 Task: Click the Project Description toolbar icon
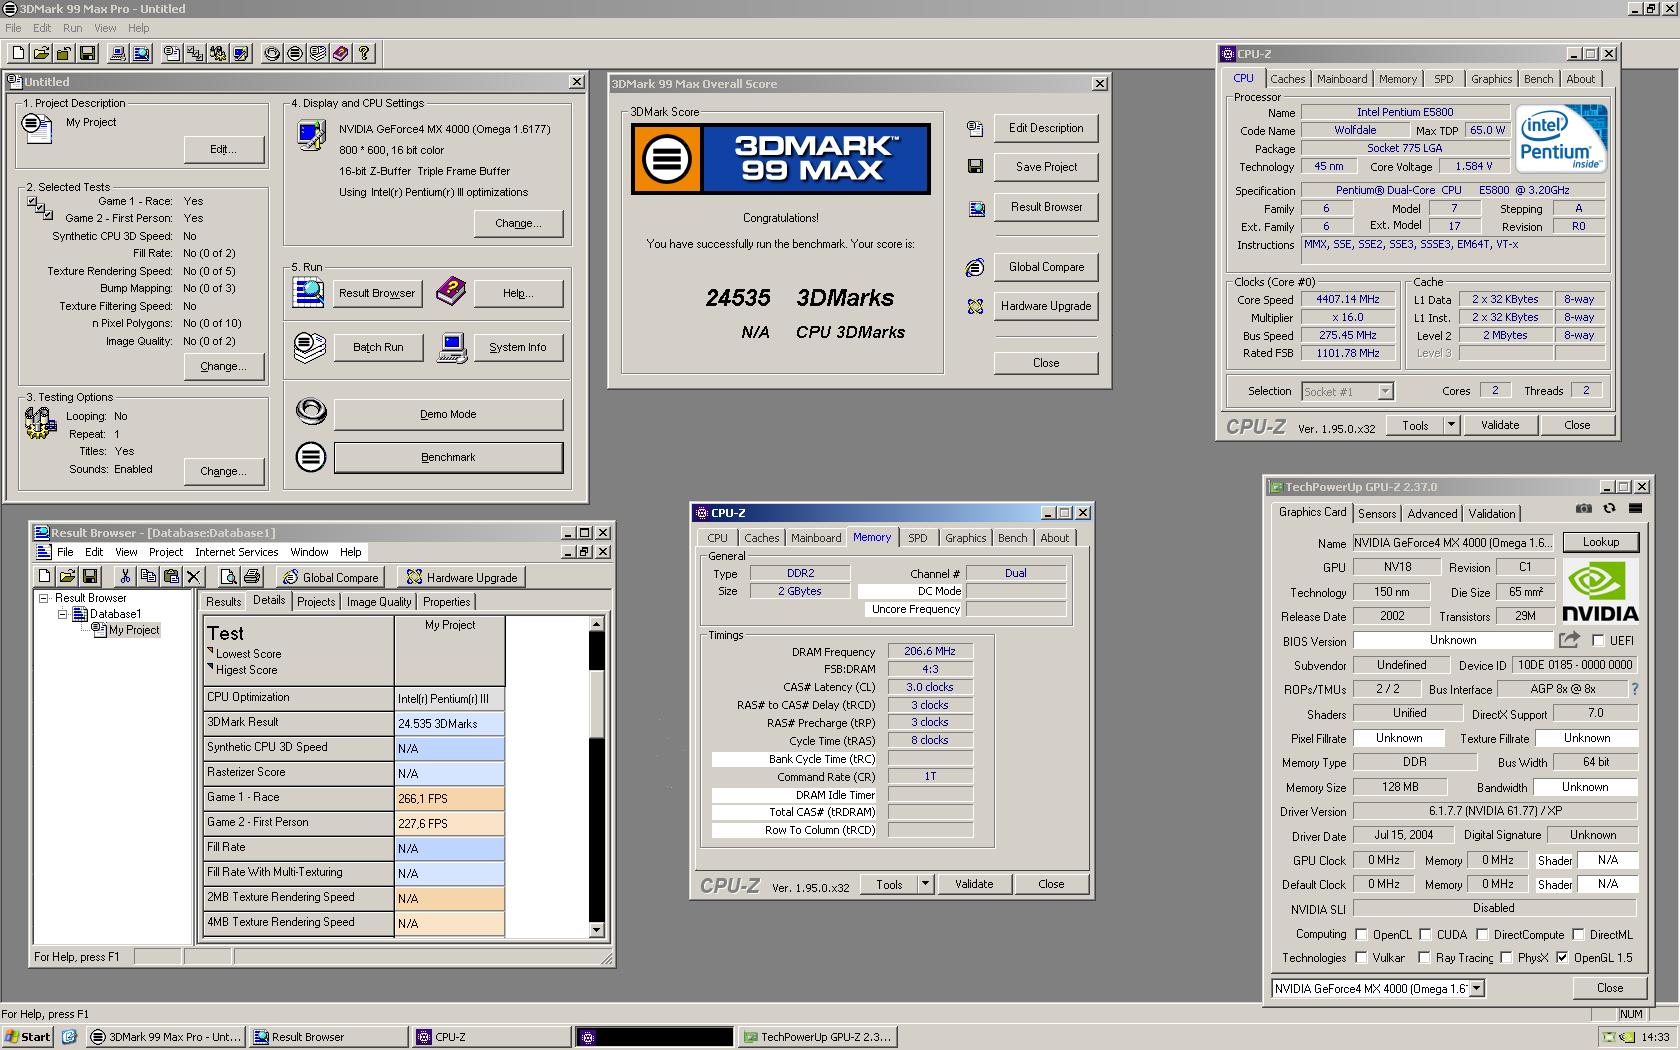point(172,53)
